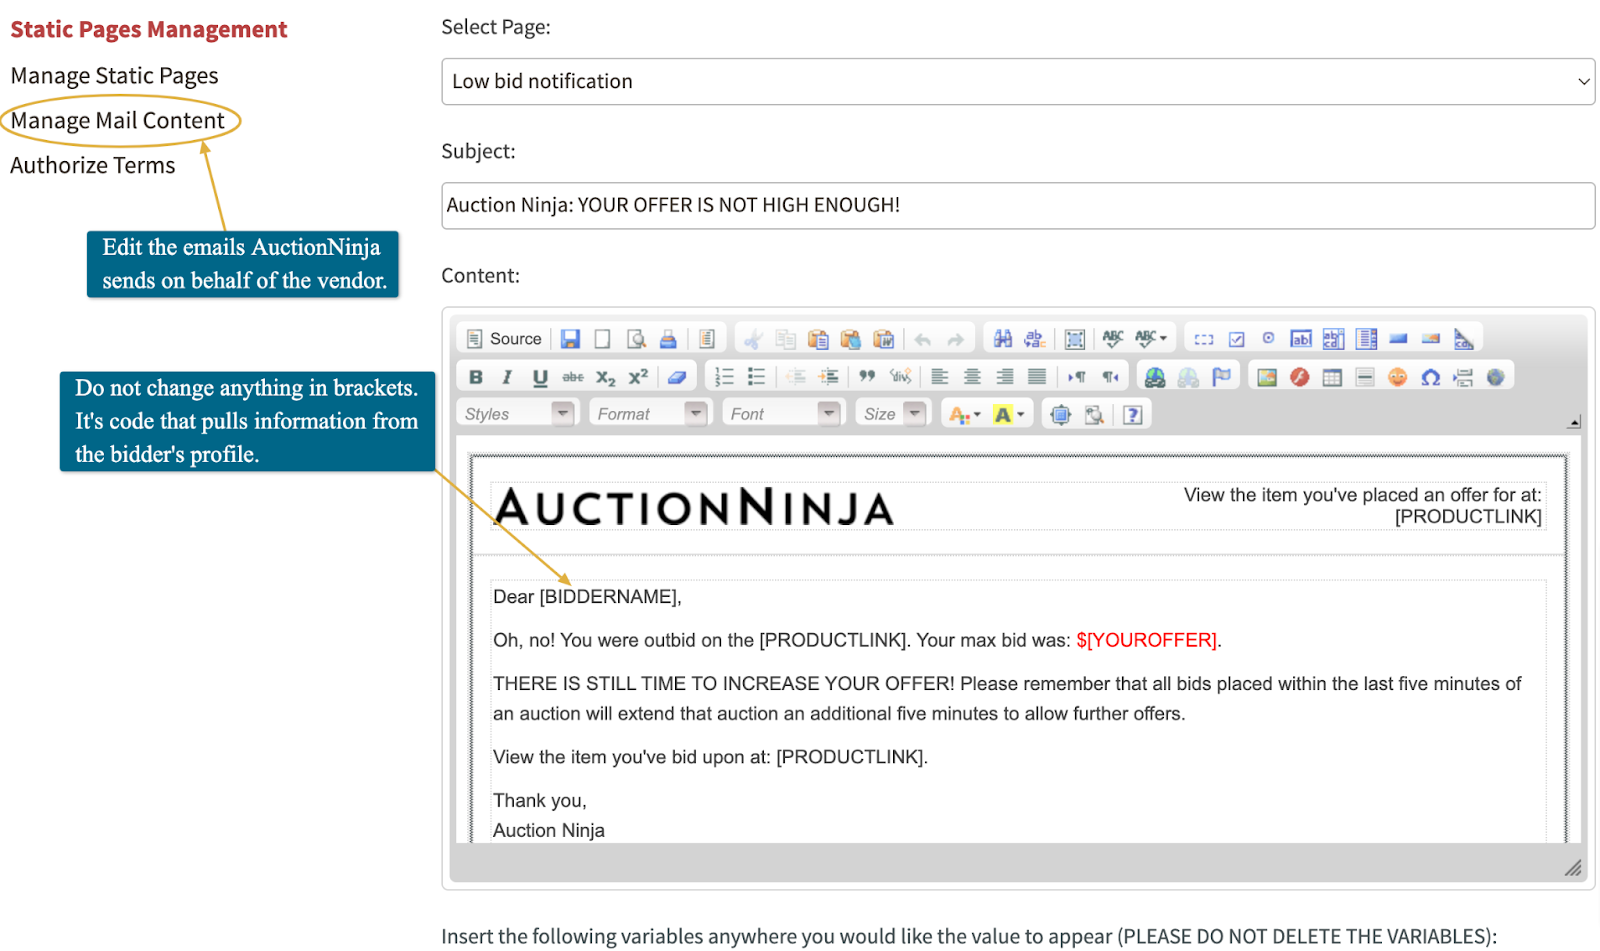Open the Templates icon
Screen dimensions: 1600x951
707,339
